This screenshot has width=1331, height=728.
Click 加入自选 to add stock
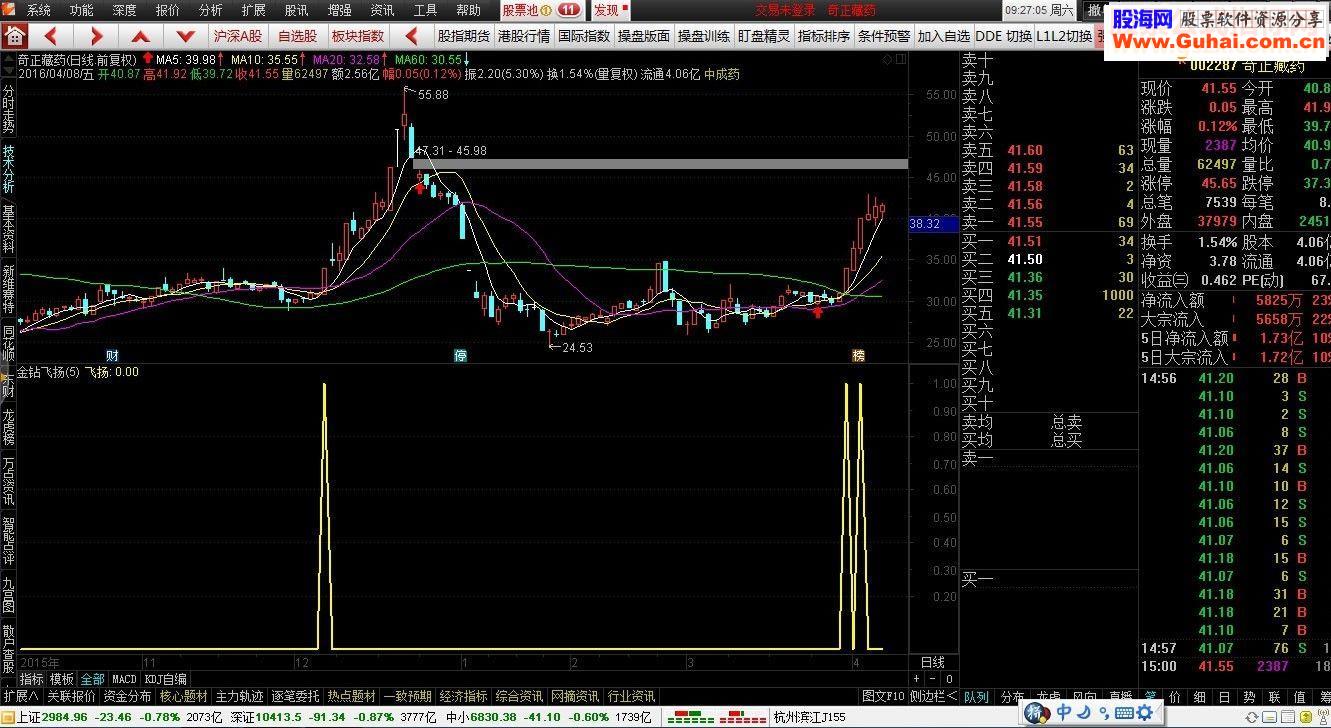(x=944, y=36)
